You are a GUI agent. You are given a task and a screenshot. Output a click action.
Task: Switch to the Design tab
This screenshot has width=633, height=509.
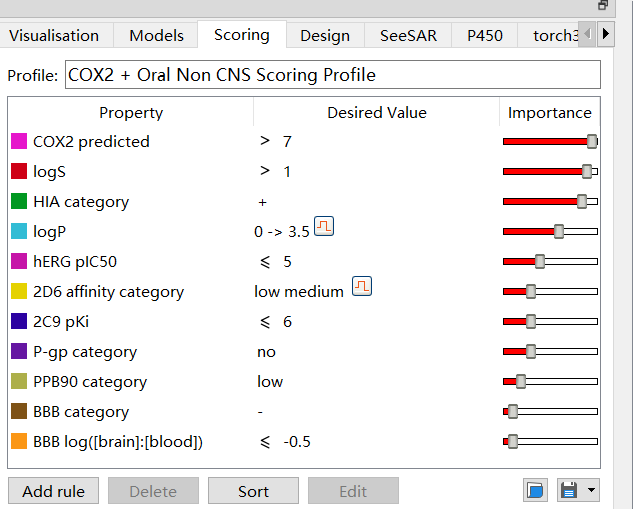click(325, 35)
